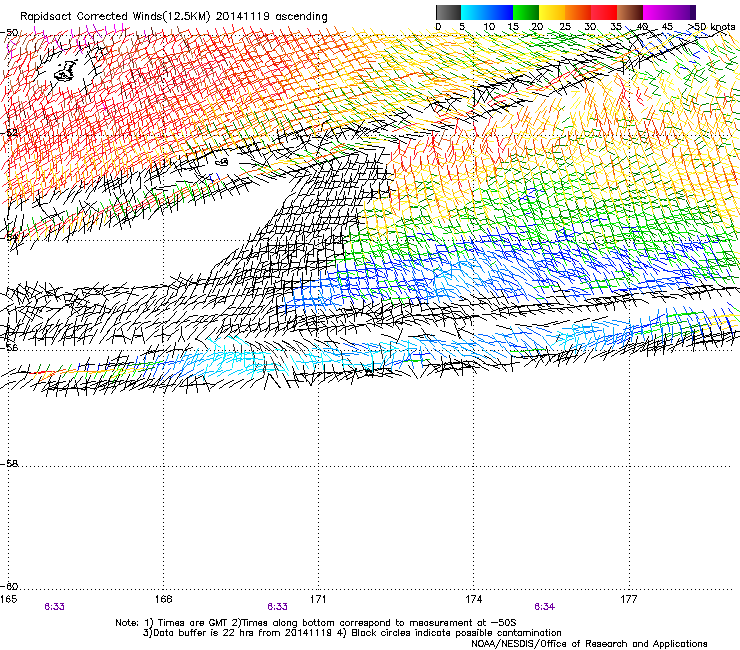Click the latitude axis label '-56'
This screenshot has width=740, height=650.
click(x=9, y=348)
